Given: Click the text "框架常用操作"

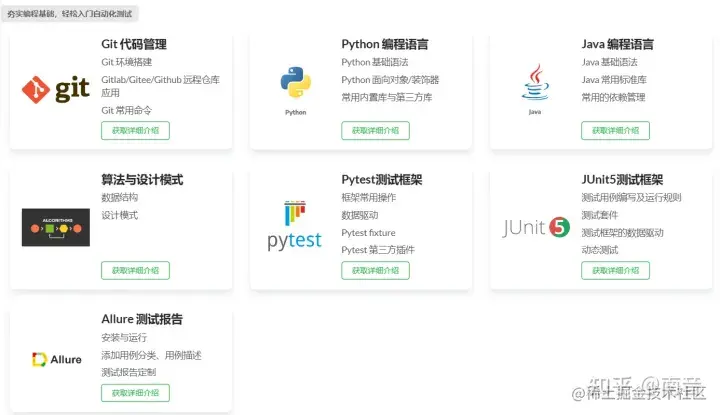Looking at the screenshot, I should coord(369,197).
